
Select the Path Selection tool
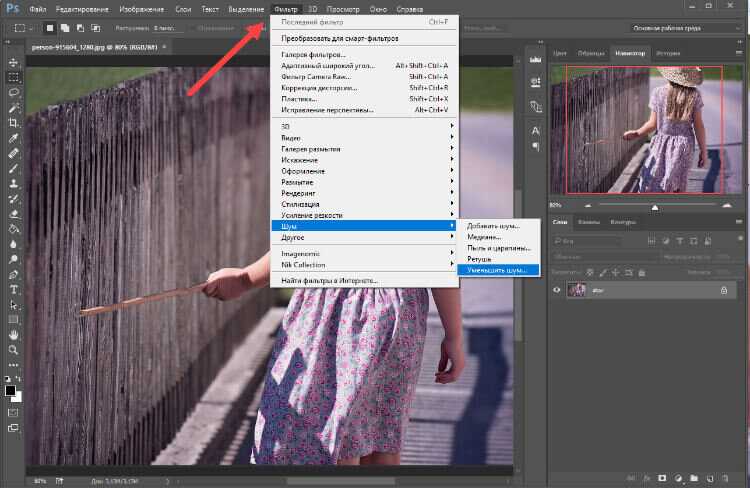(x=13, y=305)
